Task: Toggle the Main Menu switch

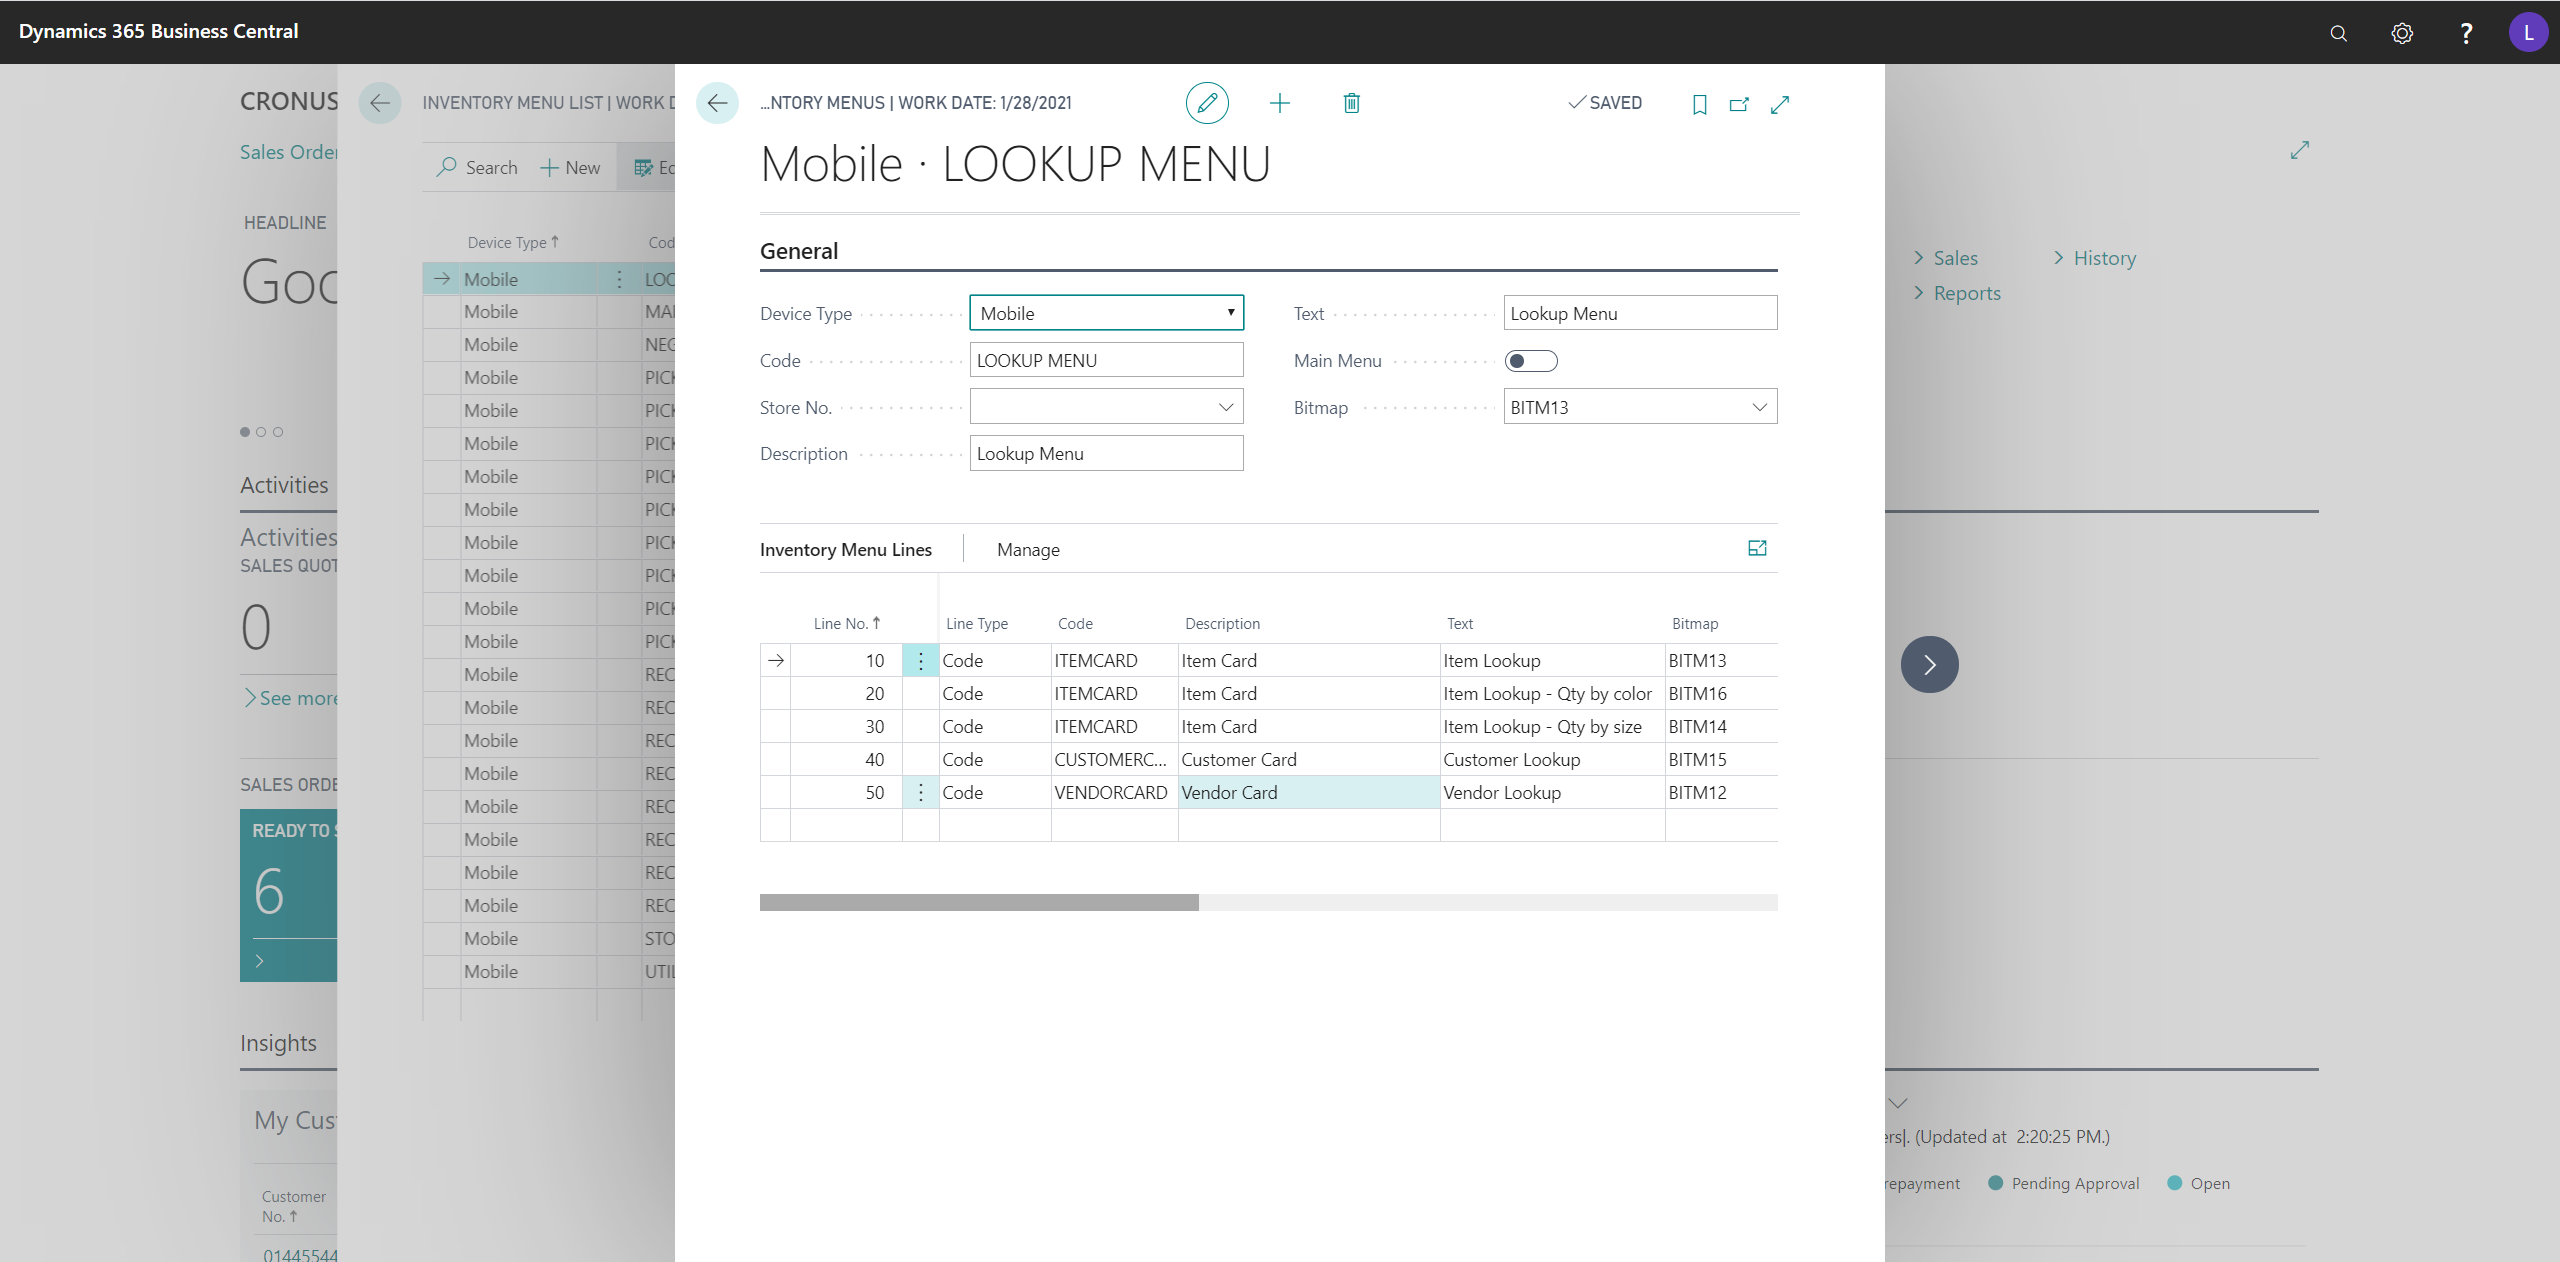Action: point(1531,361)
